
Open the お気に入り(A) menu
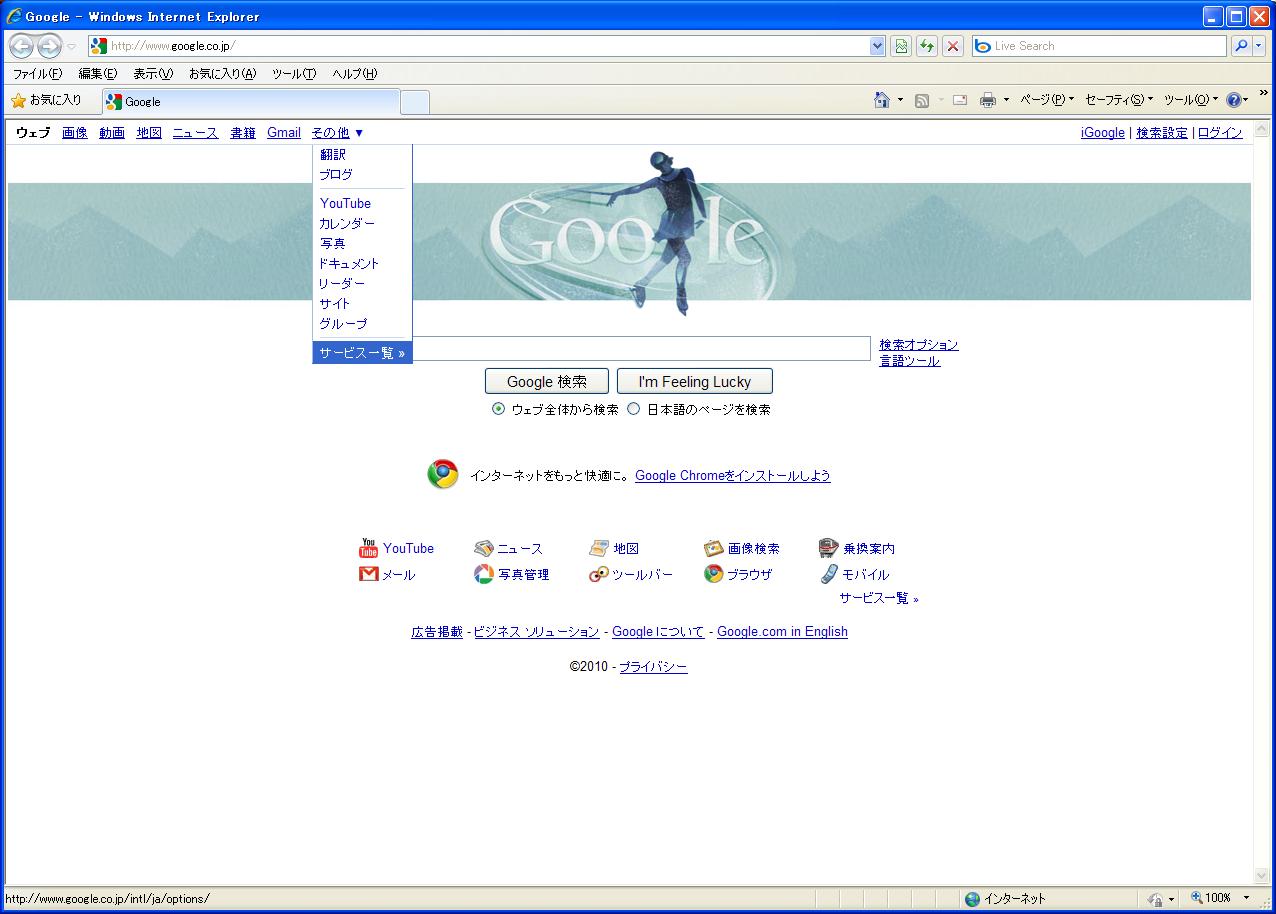click(222, 74)
